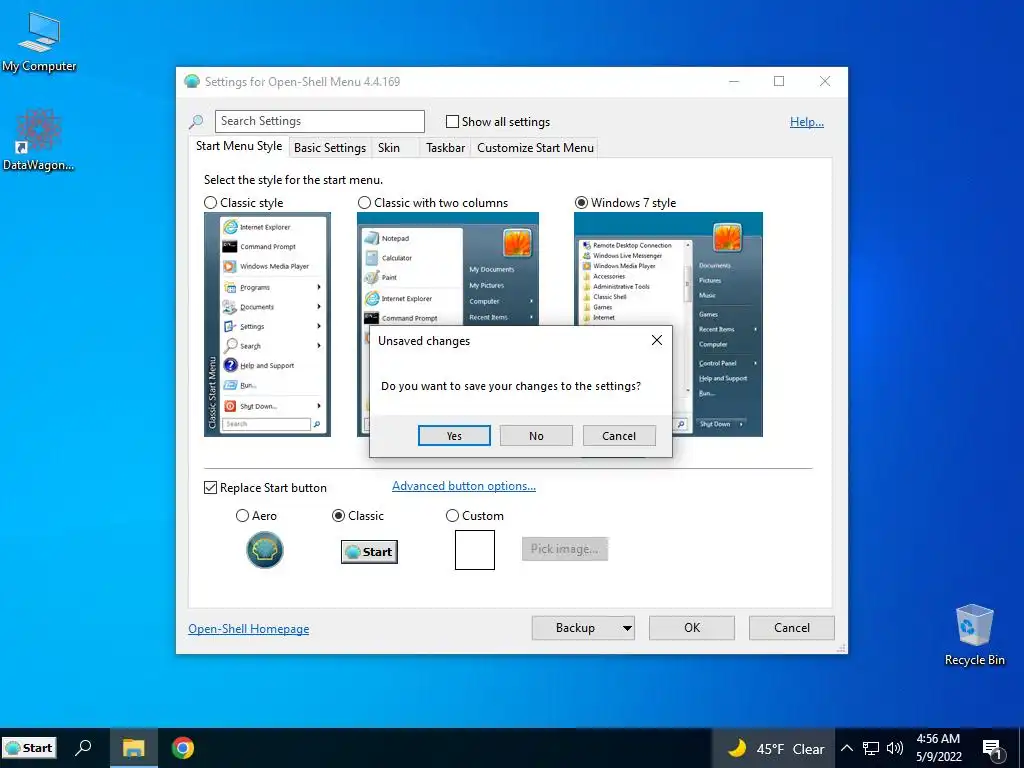Open taskbar search magnifier
The height and width of the screenshot is (768, 1024).
pos(83,748)
